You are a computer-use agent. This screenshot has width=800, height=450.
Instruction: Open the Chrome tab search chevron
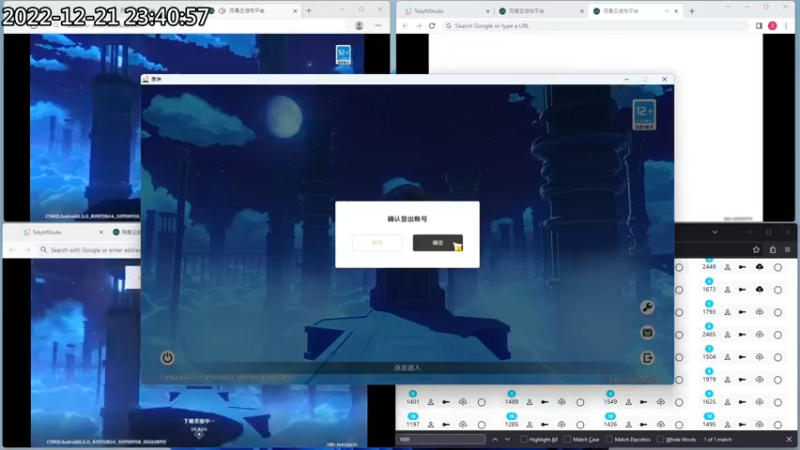pos(728,7)
